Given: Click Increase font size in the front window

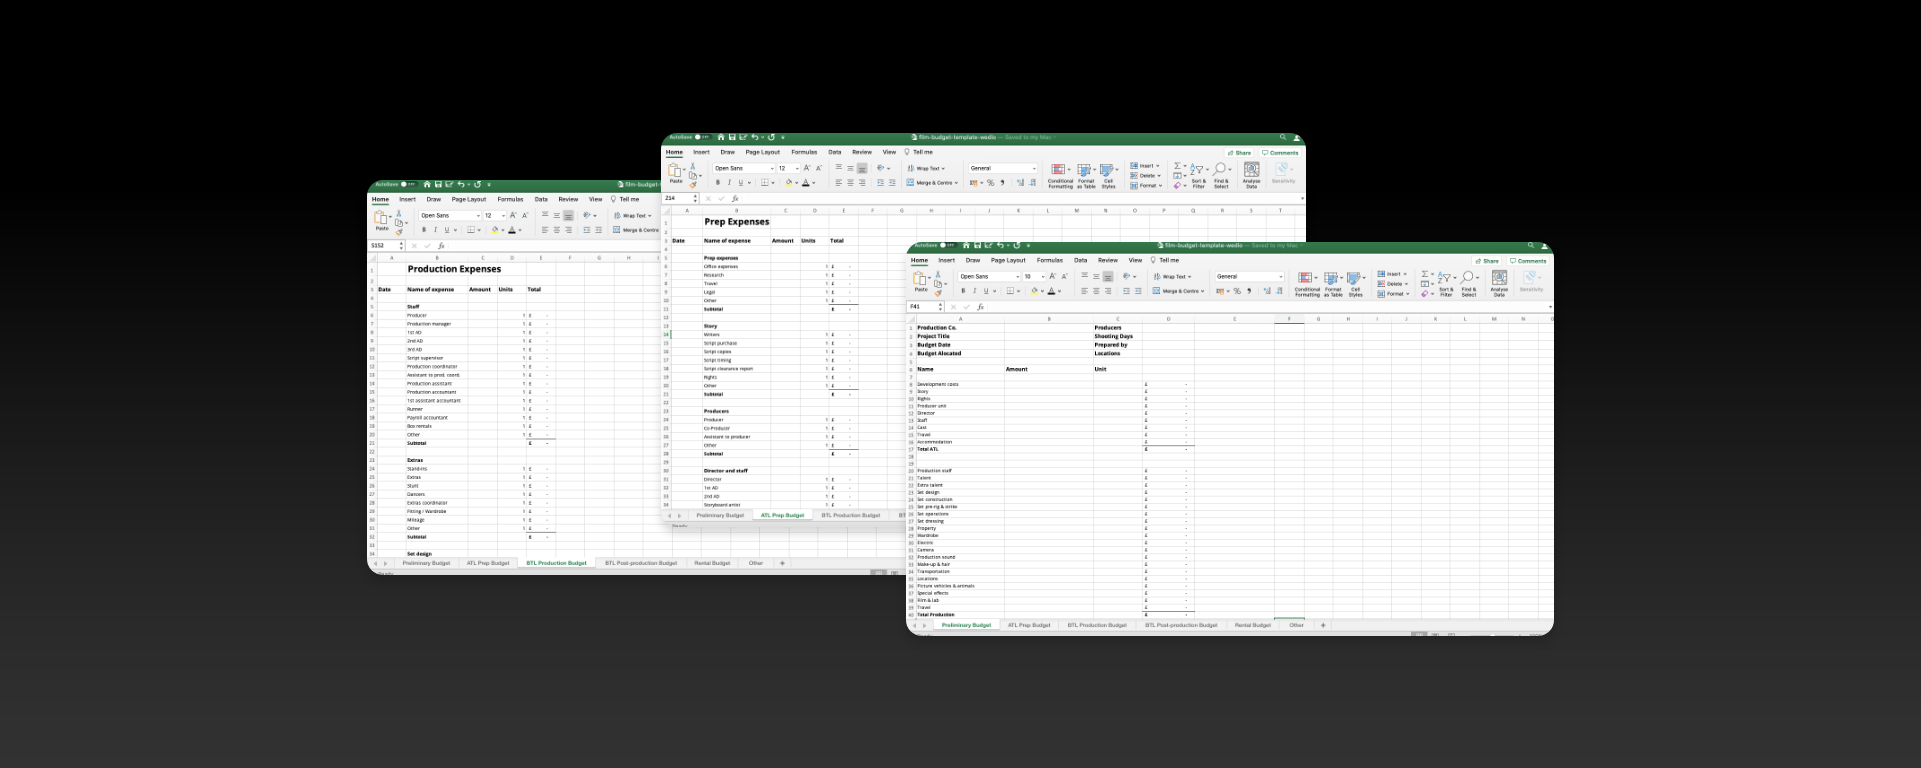Looking at the screenshot, I should [1052, 276].
